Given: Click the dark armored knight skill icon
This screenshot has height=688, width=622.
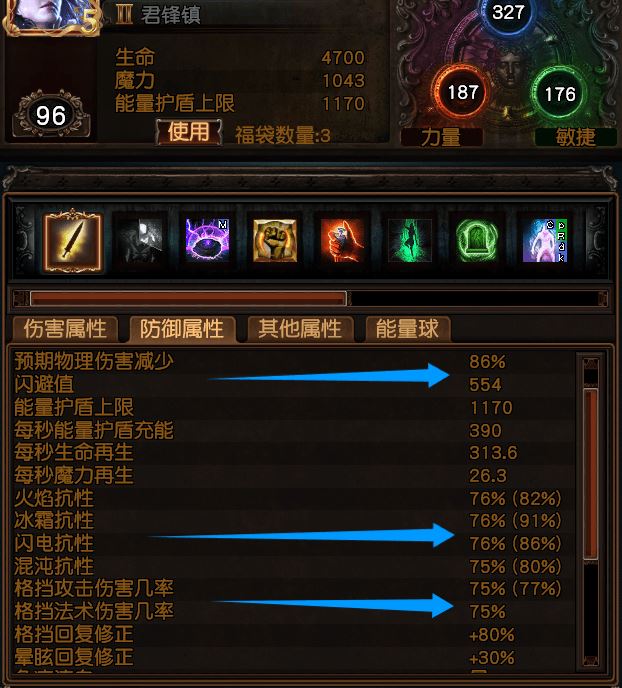Looking at the screenshot, I should pyautogui.click(x=140, y=241).
